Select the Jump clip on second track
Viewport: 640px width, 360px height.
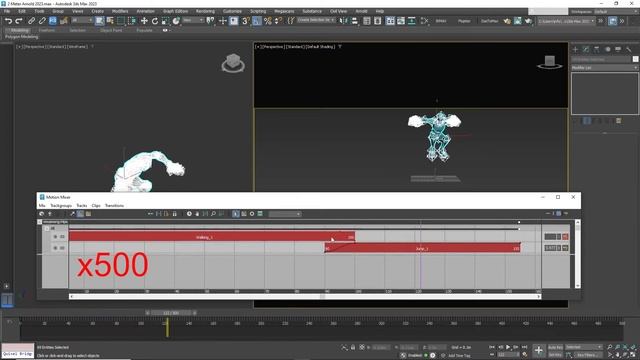point(422,248)
